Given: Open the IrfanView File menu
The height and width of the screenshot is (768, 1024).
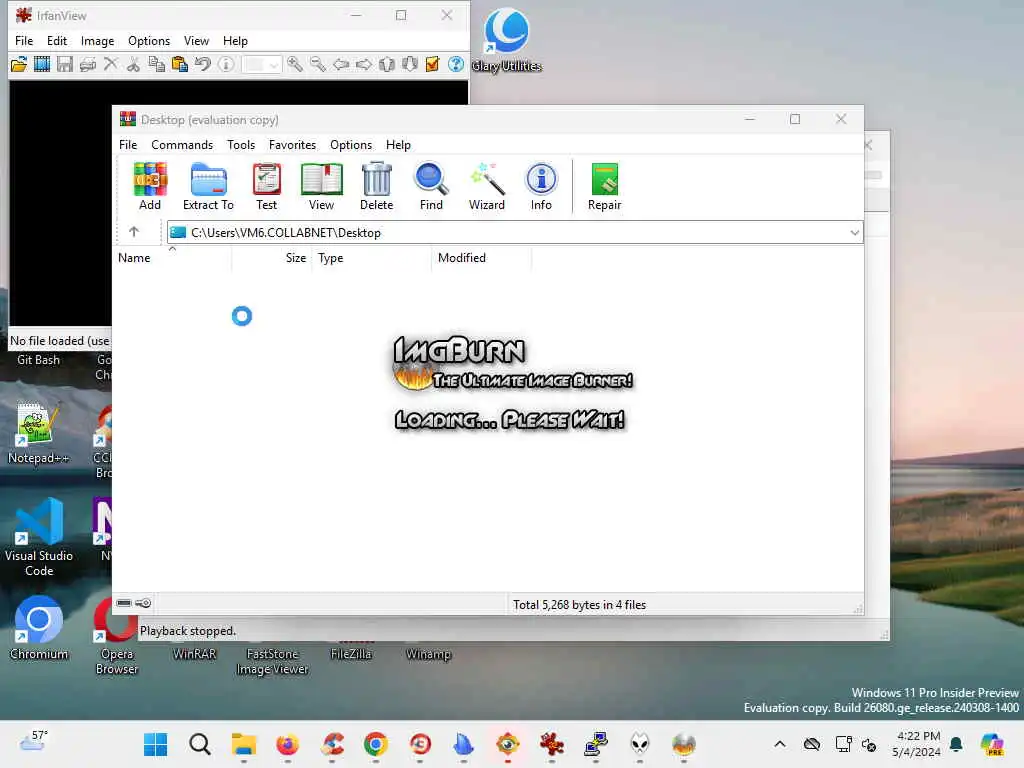Looking at the screenshot, I should pos(24,40).
